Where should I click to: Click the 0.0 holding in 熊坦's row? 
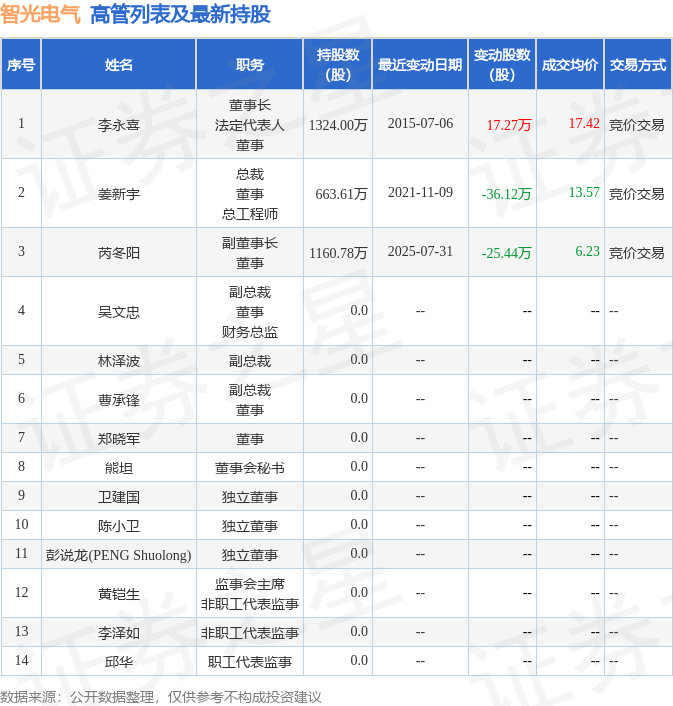359,466
